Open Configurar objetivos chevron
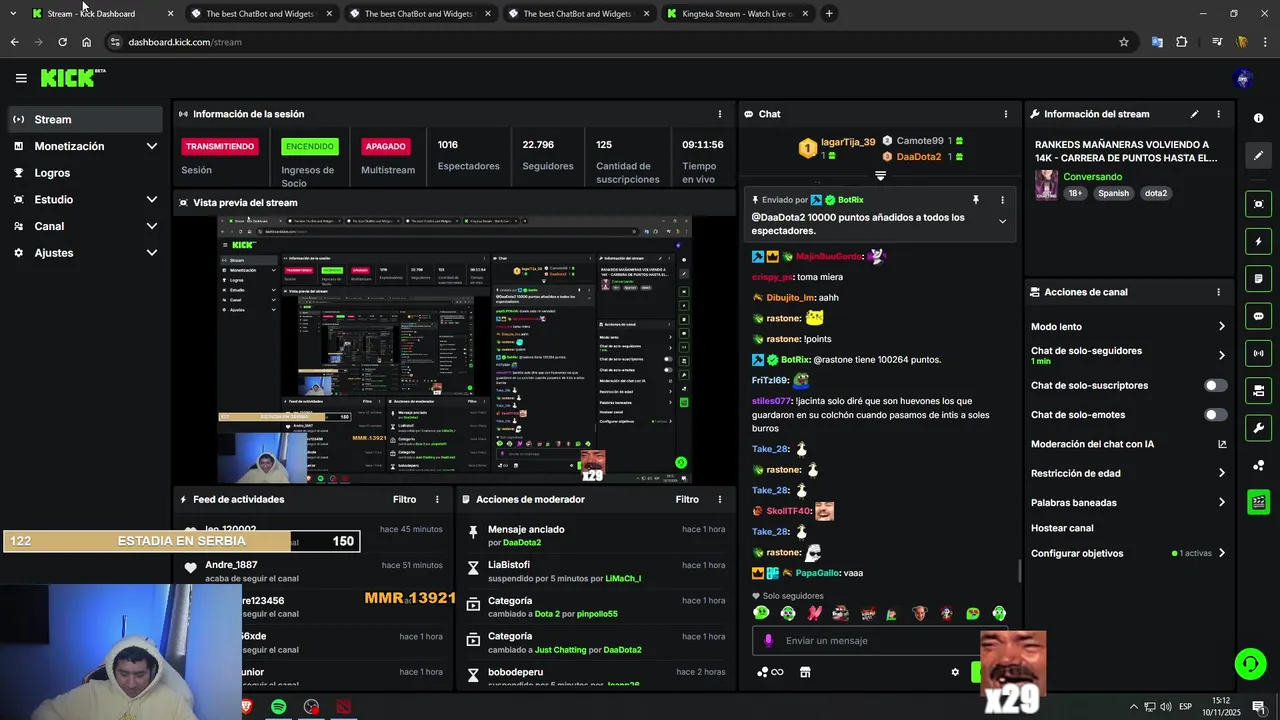The image size is (1280, 720). (x=1221, y=553)
